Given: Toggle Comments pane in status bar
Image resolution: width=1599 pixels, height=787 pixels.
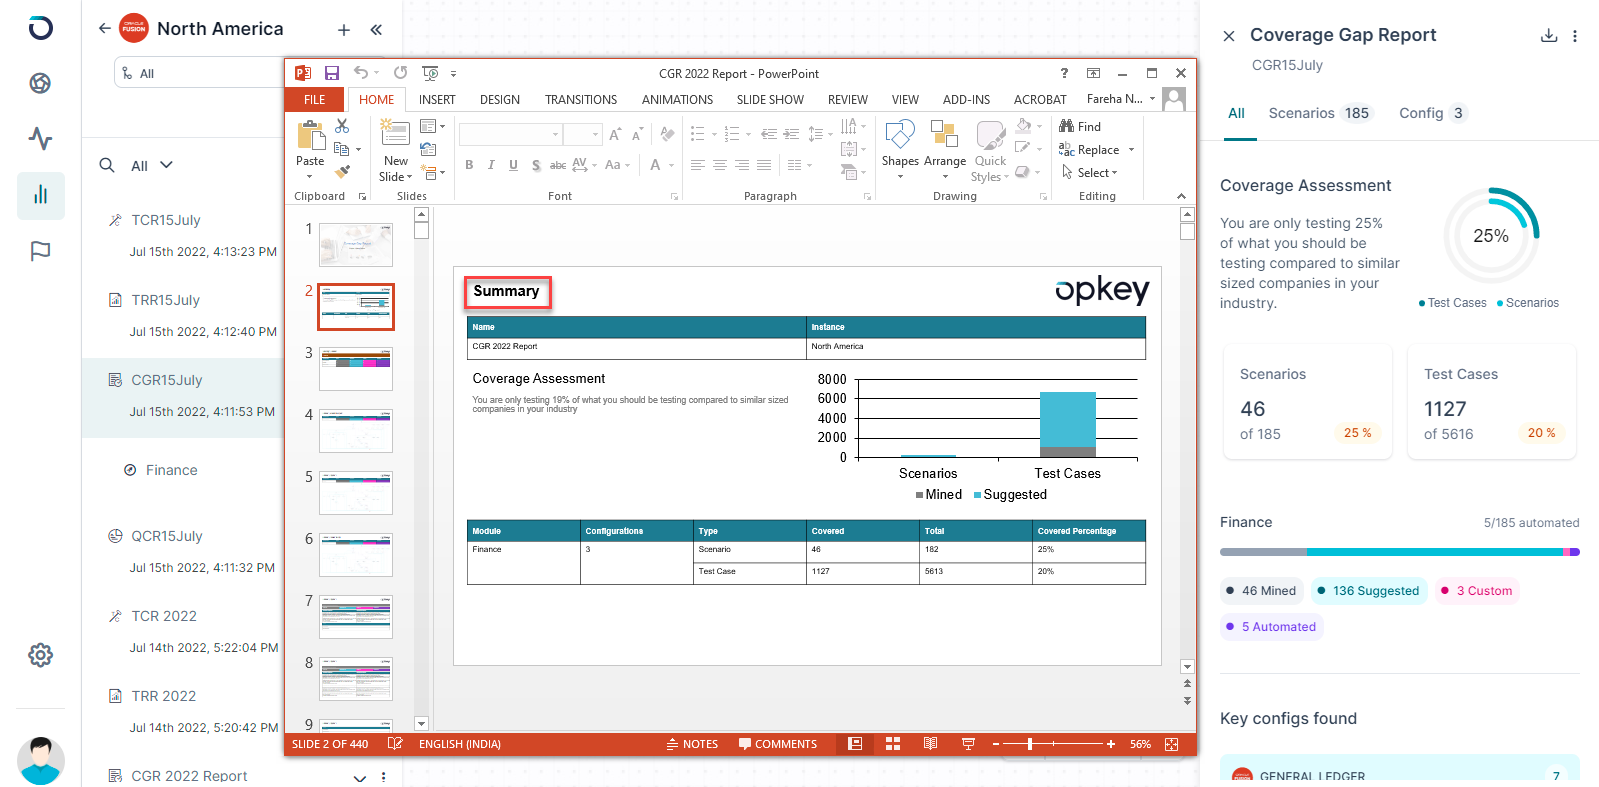Looking at the screenshot, I should 778,744.
